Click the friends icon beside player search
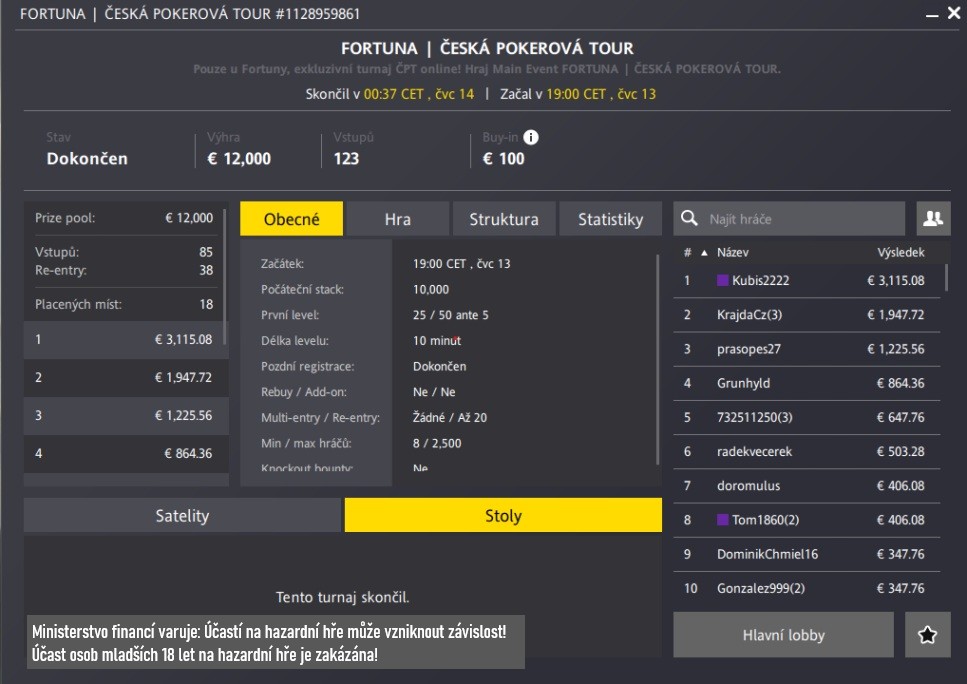Image resolution: width=967 pixels, height=684 pixels. point(933,218)
